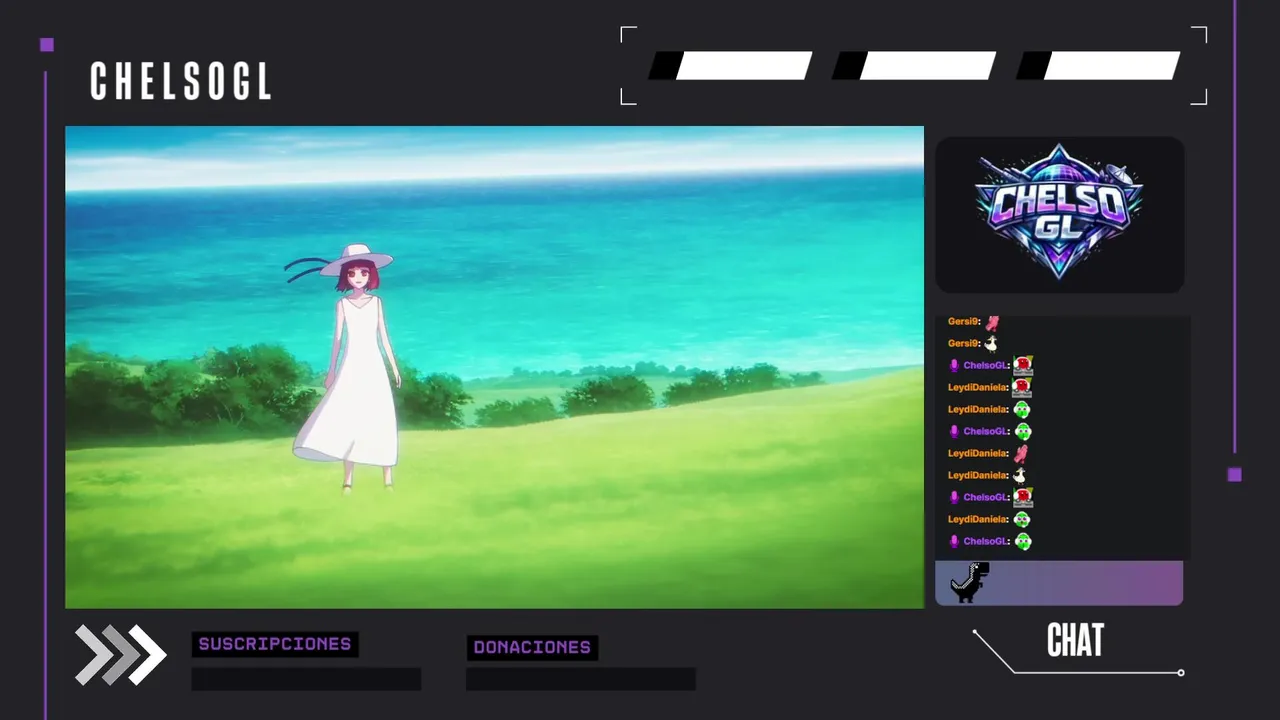
Task: Click the red DJ emote in the topmost ChelsoGL message
Action: (1023, 365)
